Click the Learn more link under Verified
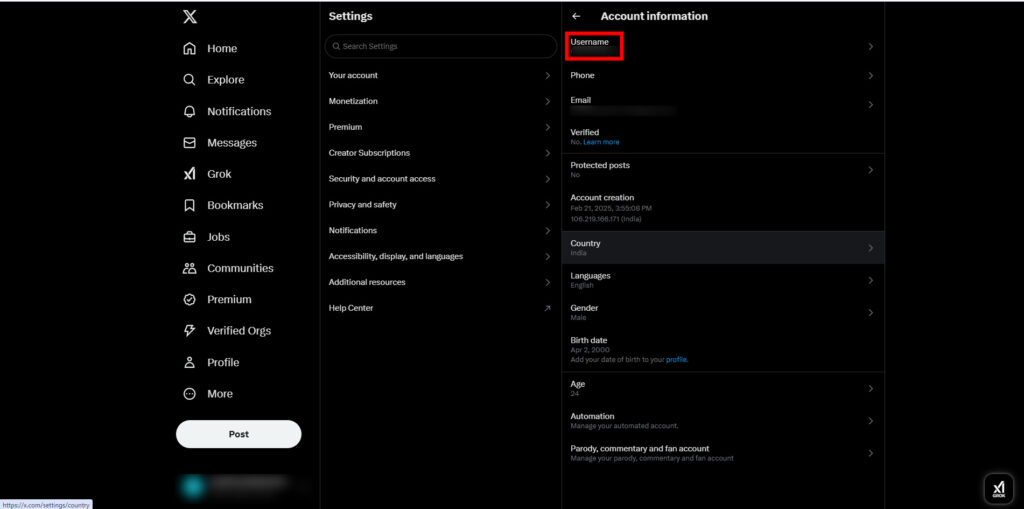 601,142
